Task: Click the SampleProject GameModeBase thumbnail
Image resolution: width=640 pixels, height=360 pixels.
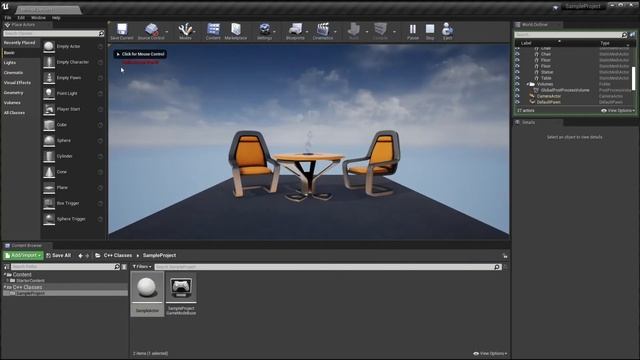Action: click(x=181, y=295)
